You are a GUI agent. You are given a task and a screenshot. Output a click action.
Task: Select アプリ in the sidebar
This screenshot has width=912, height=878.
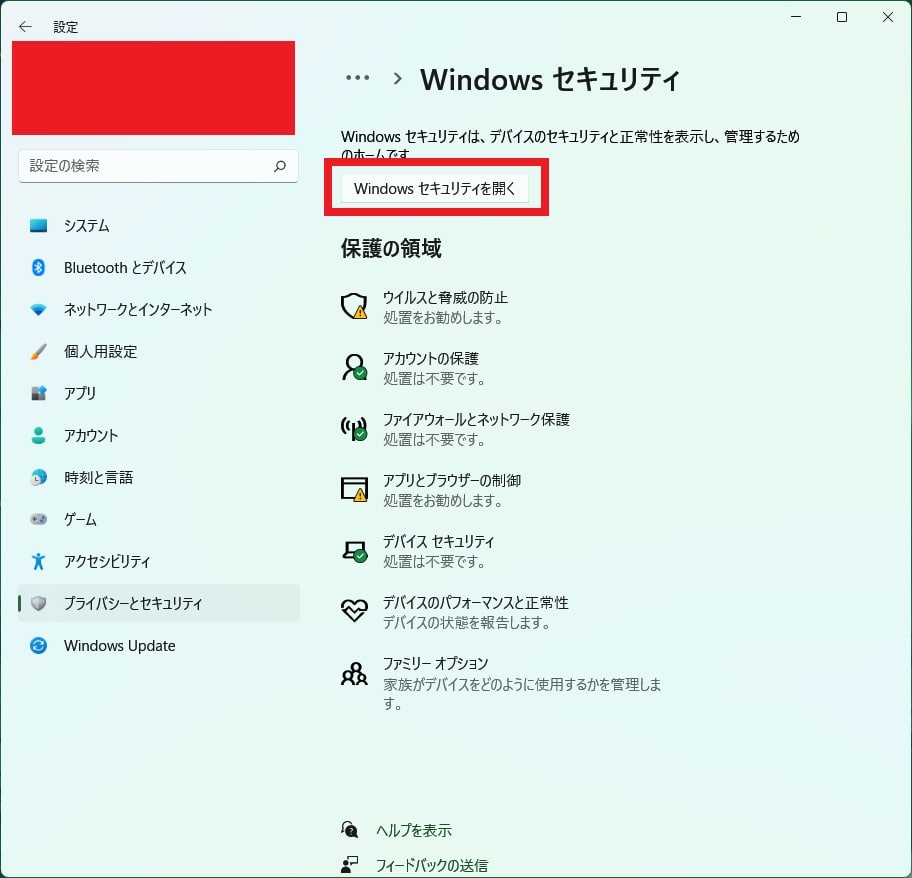(159, 394)
